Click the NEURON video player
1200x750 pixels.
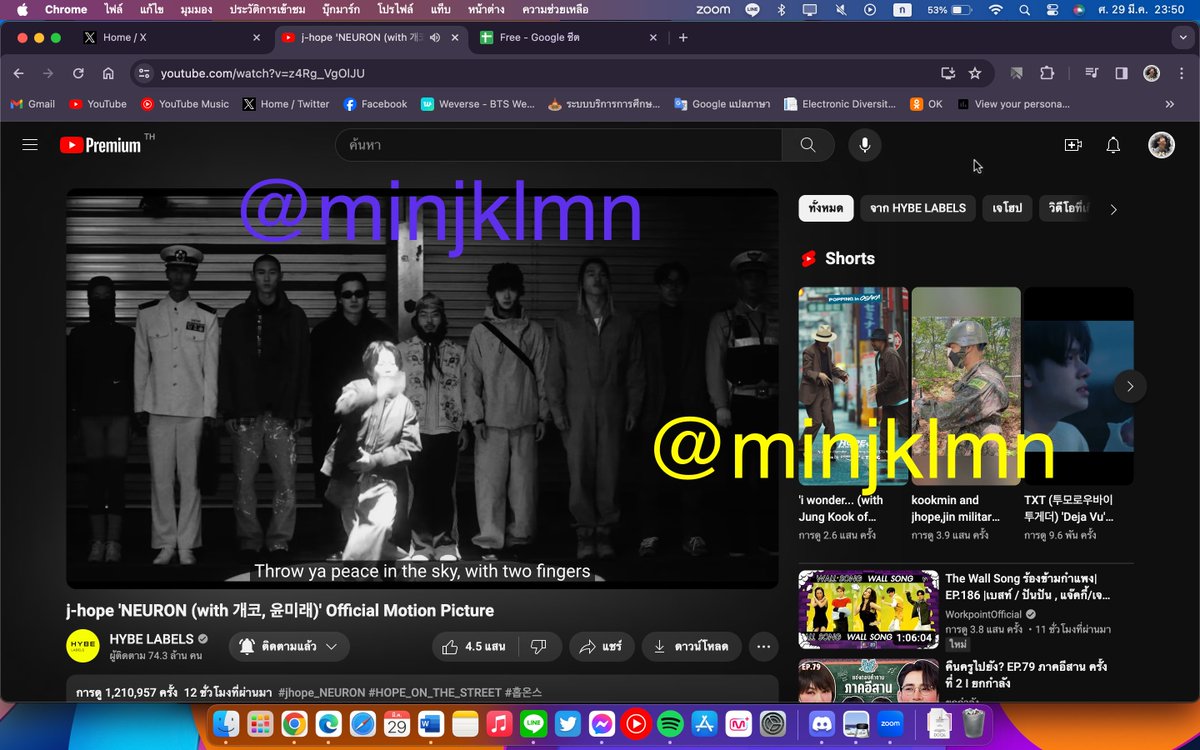[422, 388]
